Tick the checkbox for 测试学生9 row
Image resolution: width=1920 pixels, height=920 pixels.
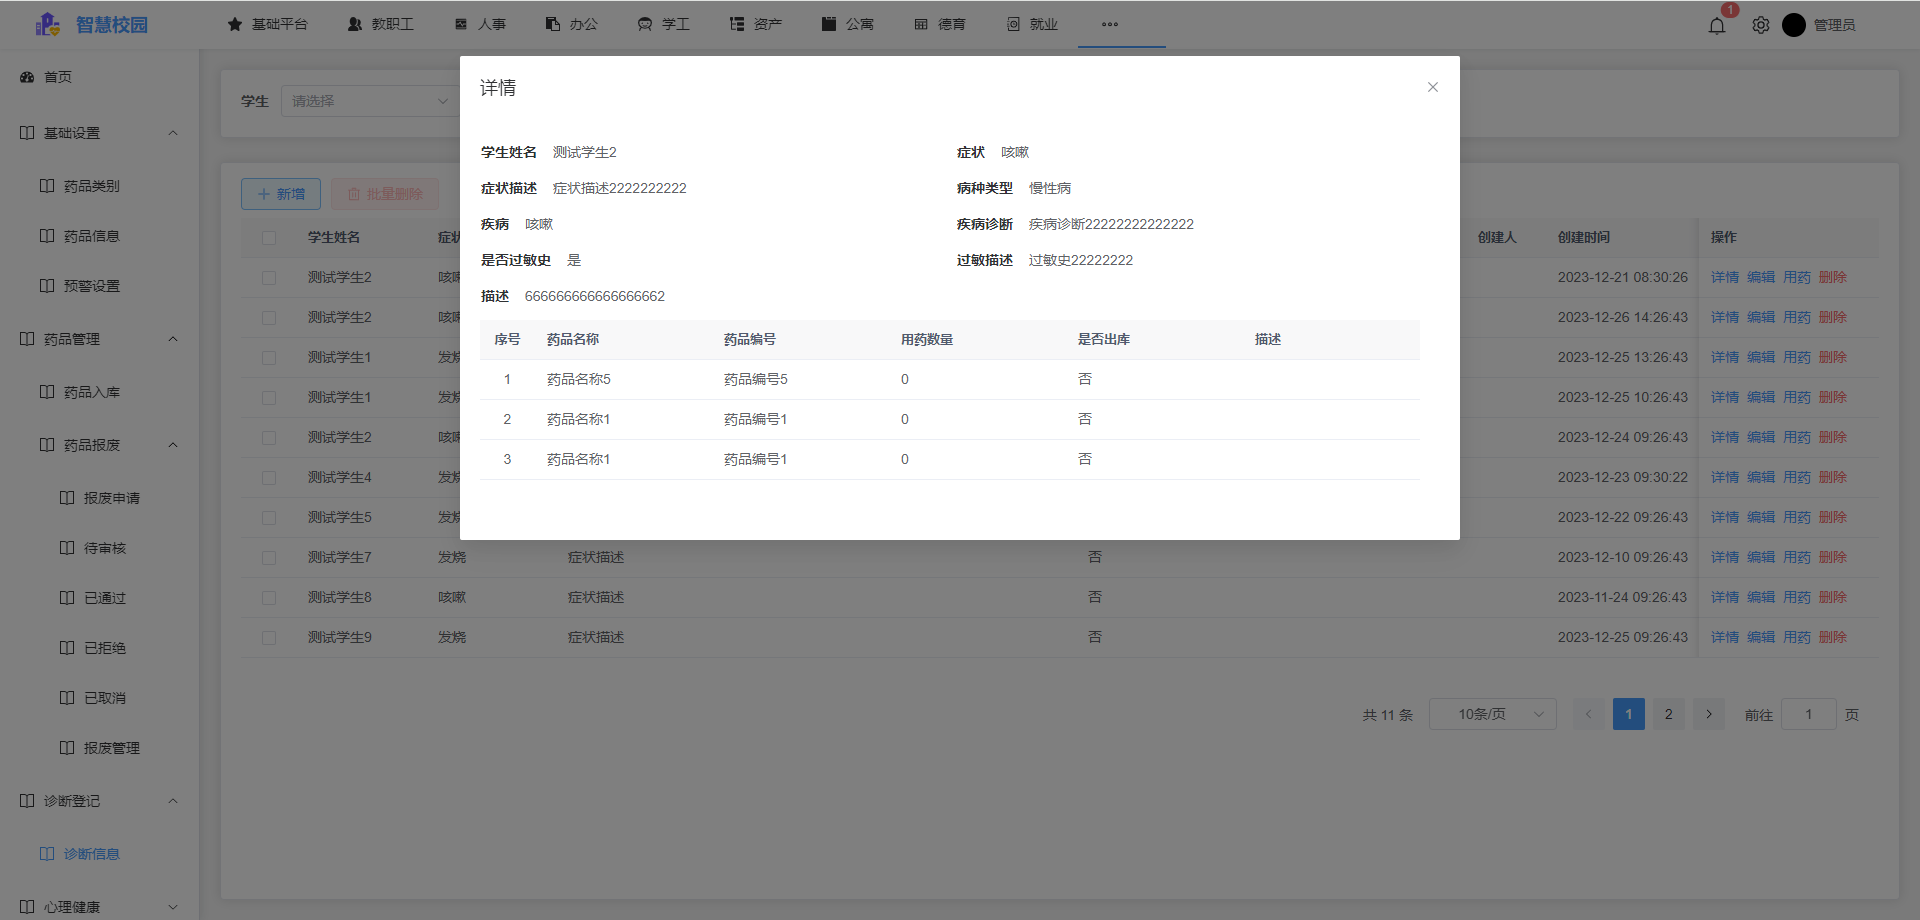coord(269,638)
